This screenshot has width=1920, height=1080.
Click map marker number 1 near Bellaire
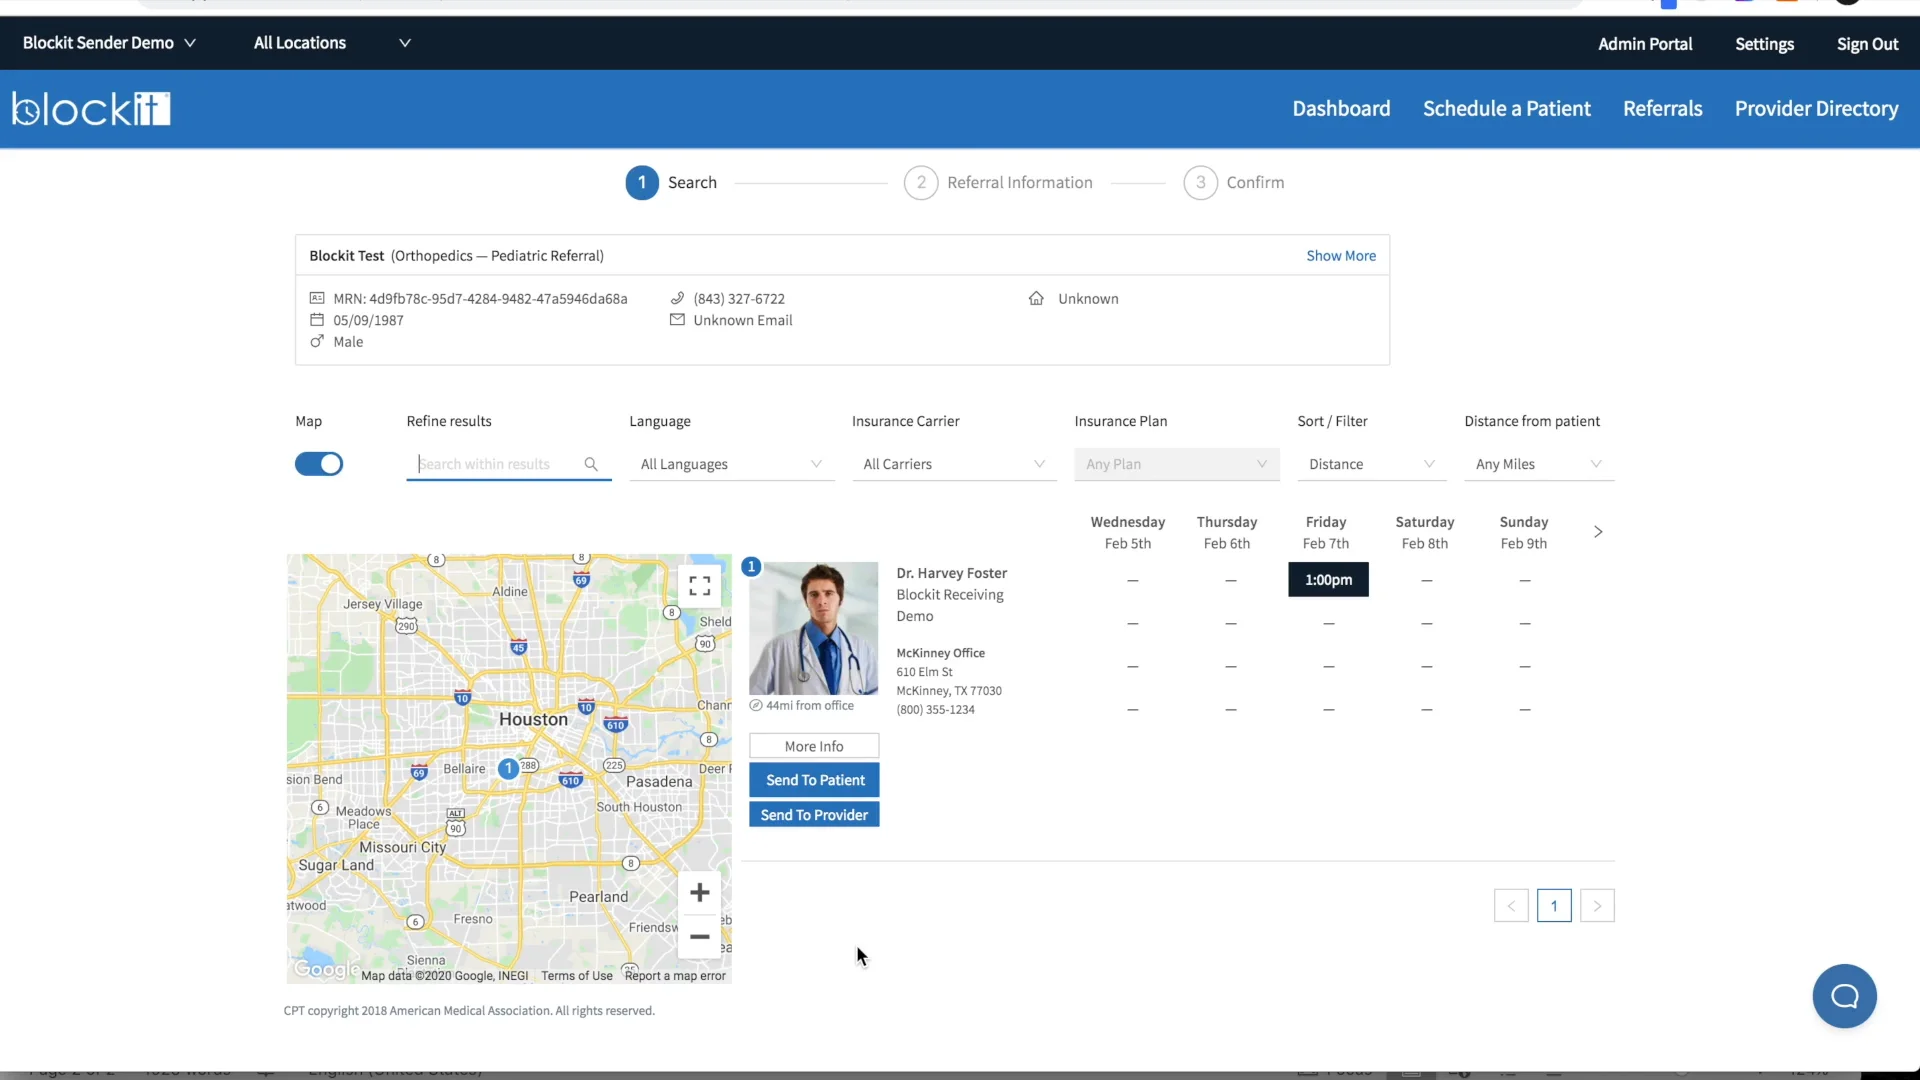click(x=508, y=768)
